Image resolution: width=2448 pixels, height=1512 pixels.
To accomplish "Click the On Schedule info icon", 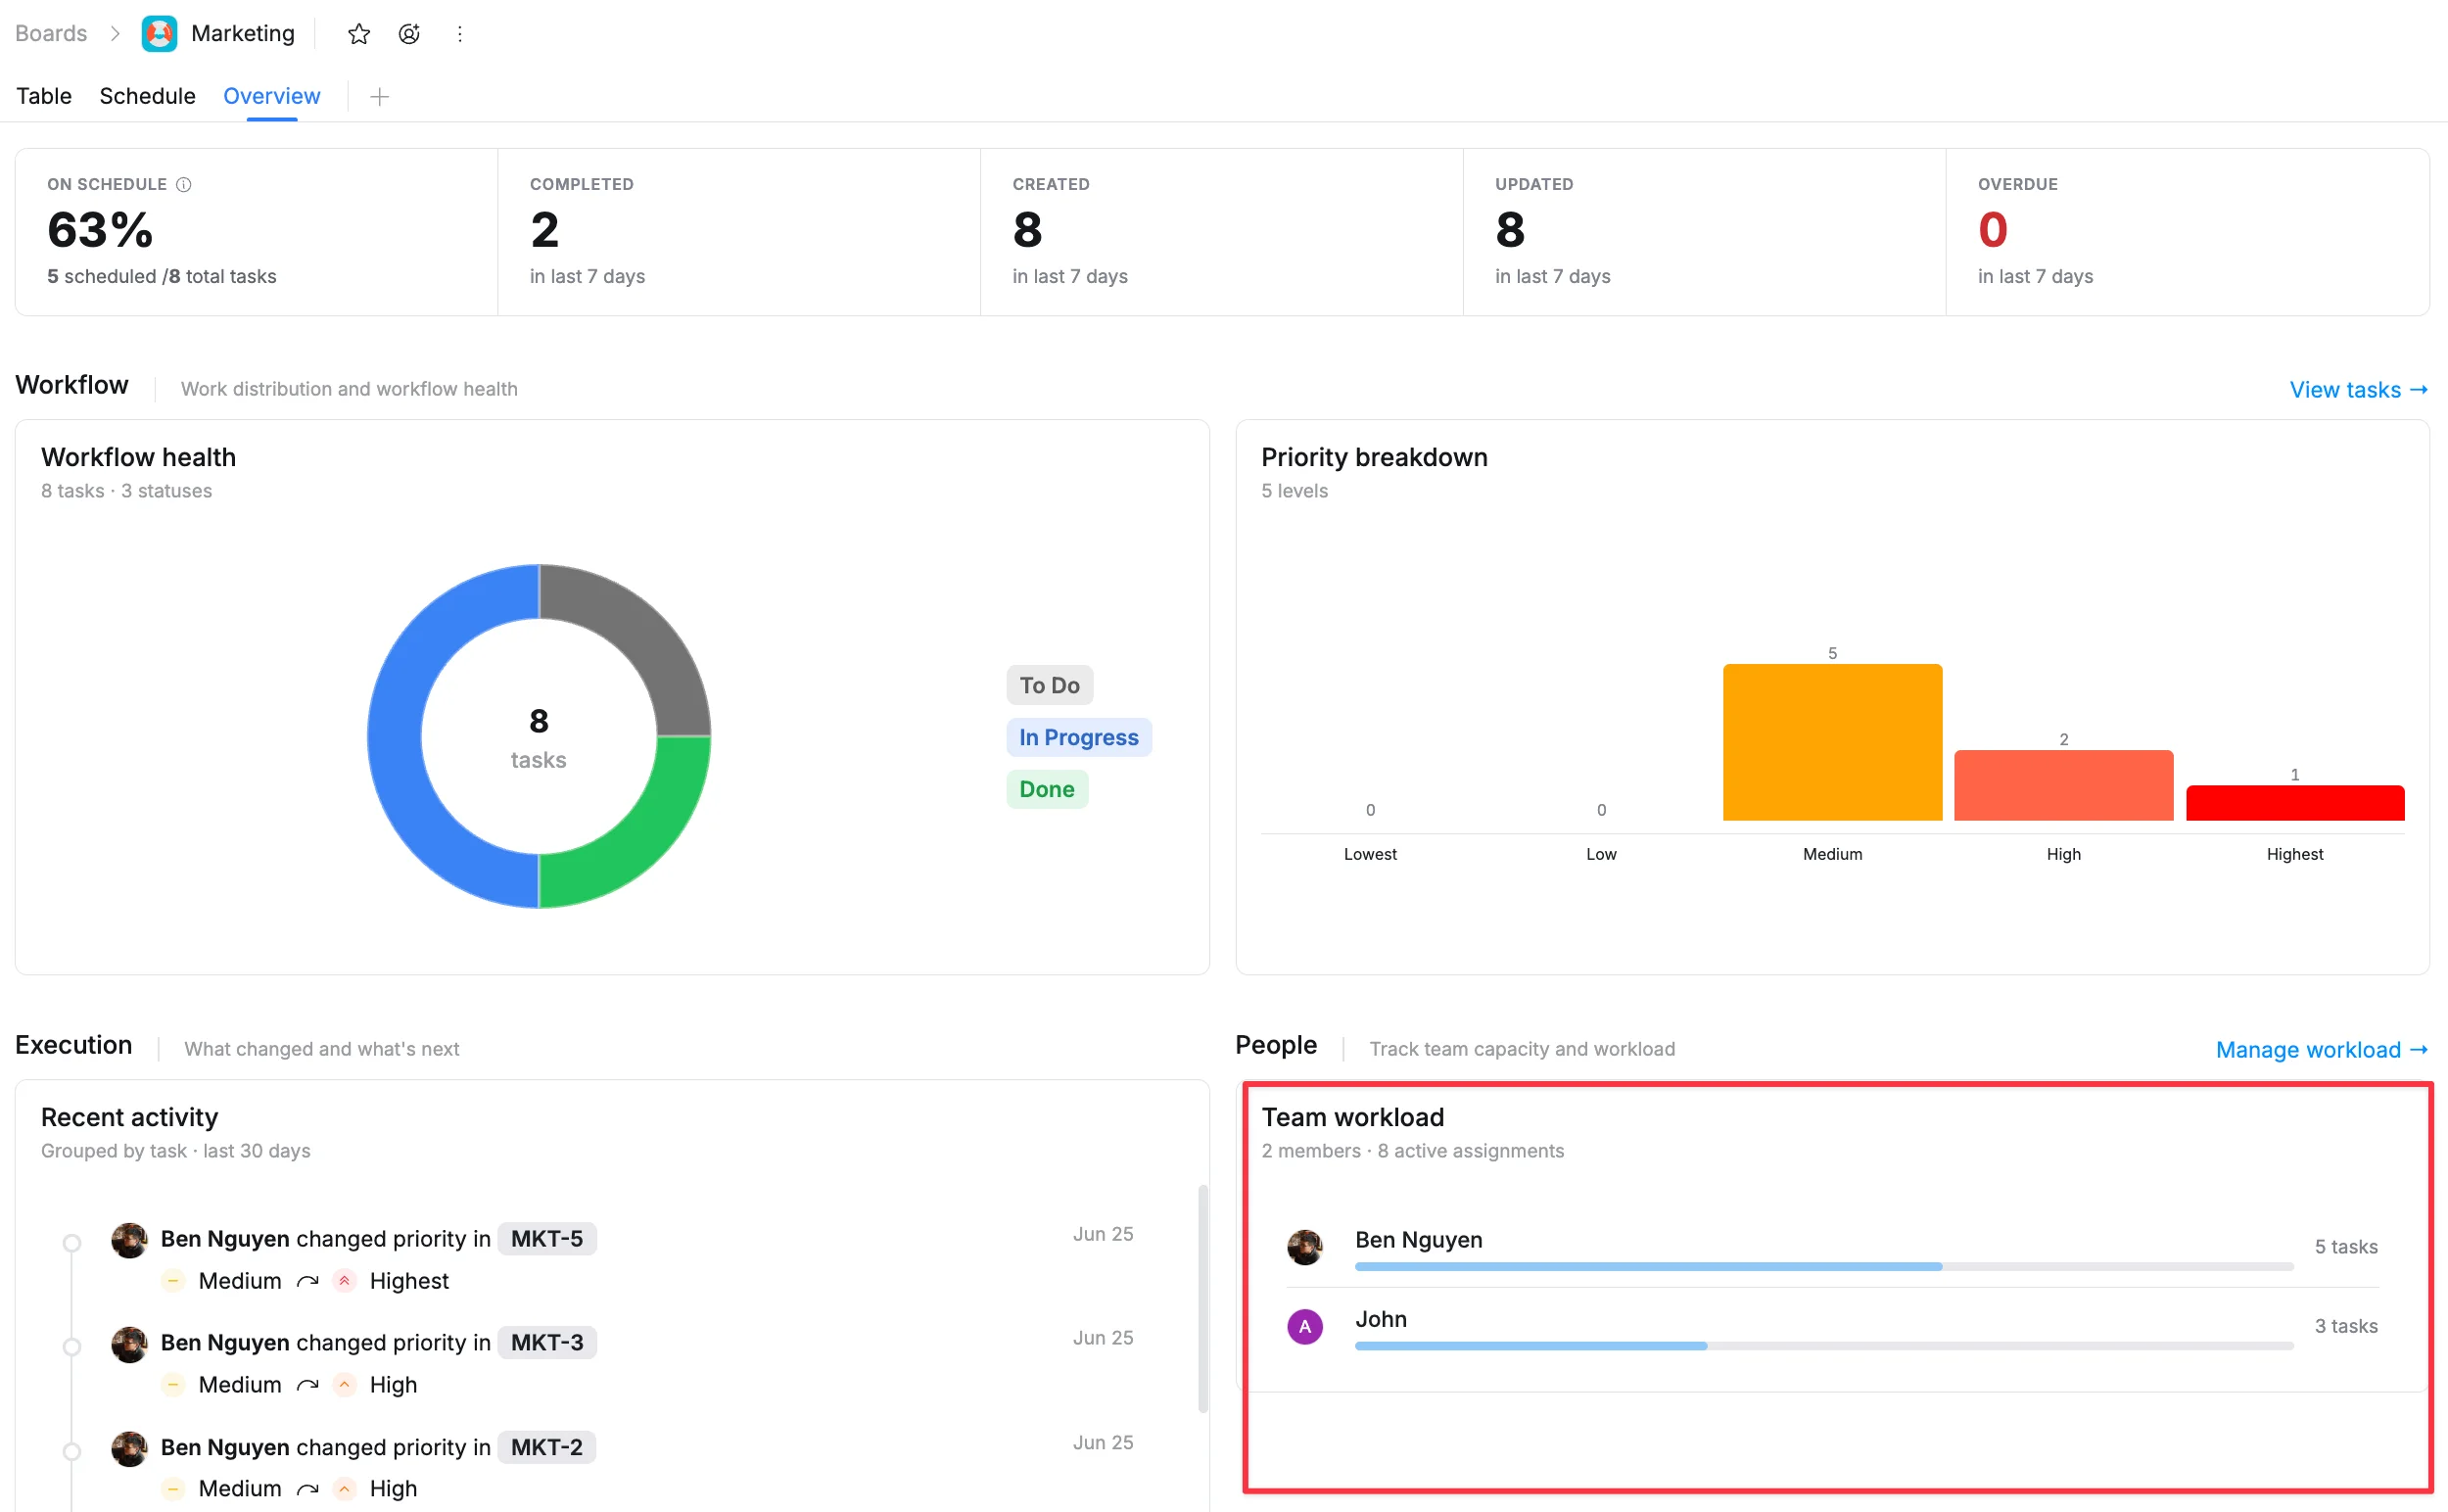I will coord(184,184).
